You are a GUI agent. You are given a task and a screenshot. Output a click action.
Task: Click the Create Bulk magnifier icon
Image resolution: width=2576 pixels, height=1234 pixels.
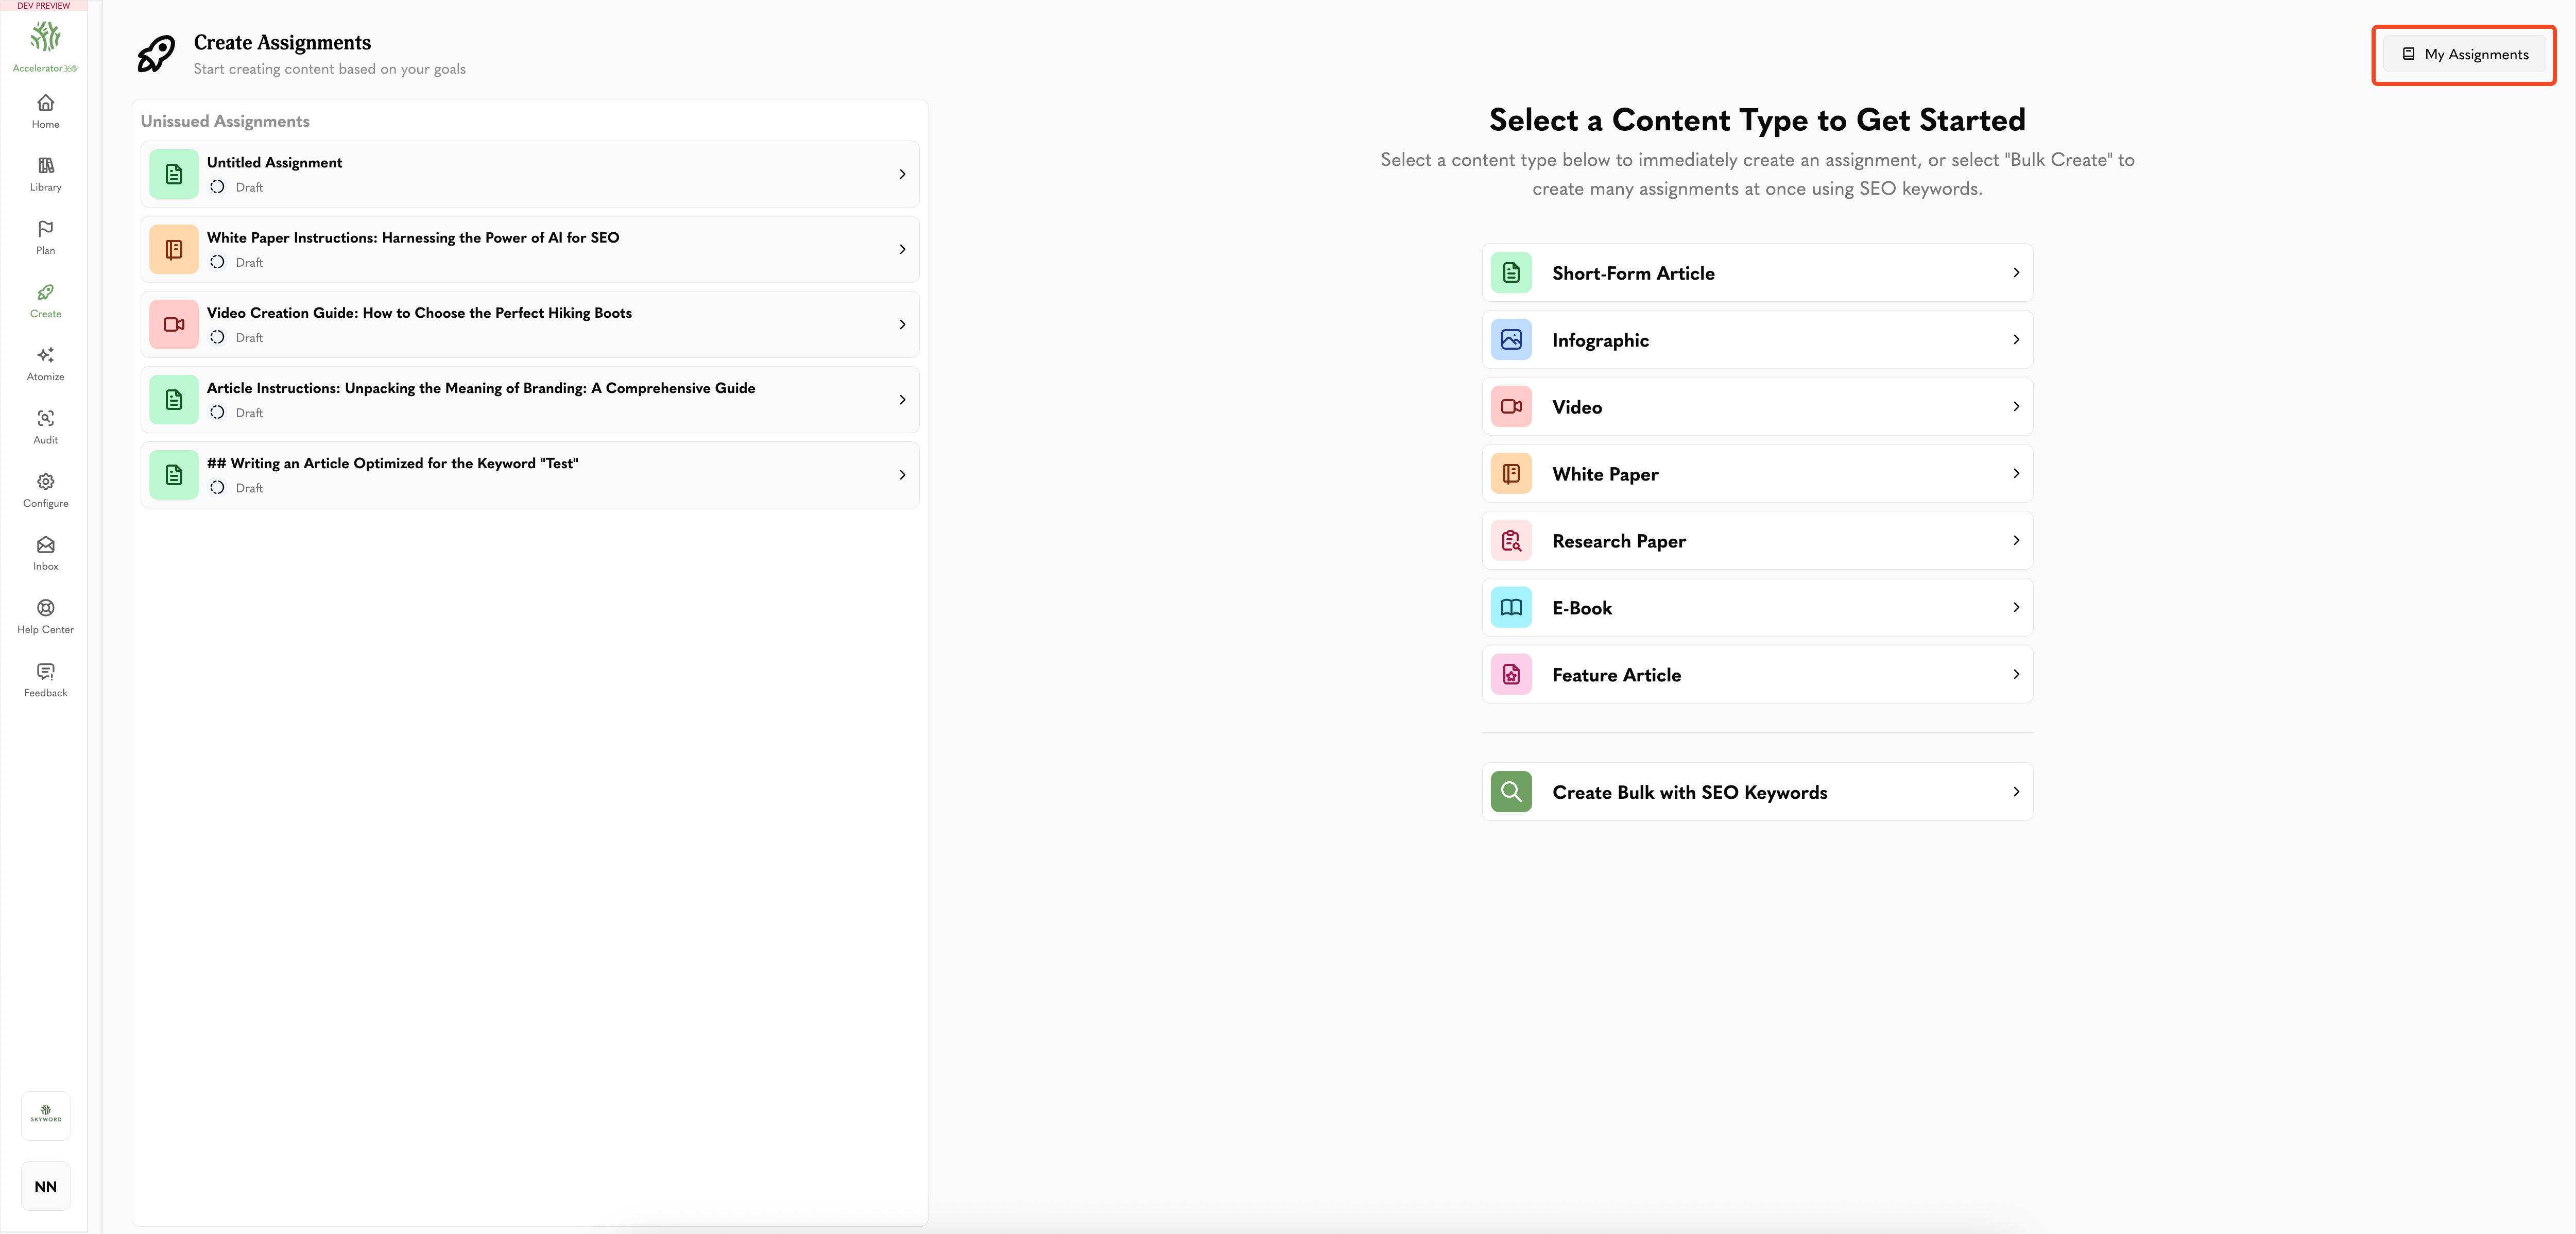coord(1511,792)
